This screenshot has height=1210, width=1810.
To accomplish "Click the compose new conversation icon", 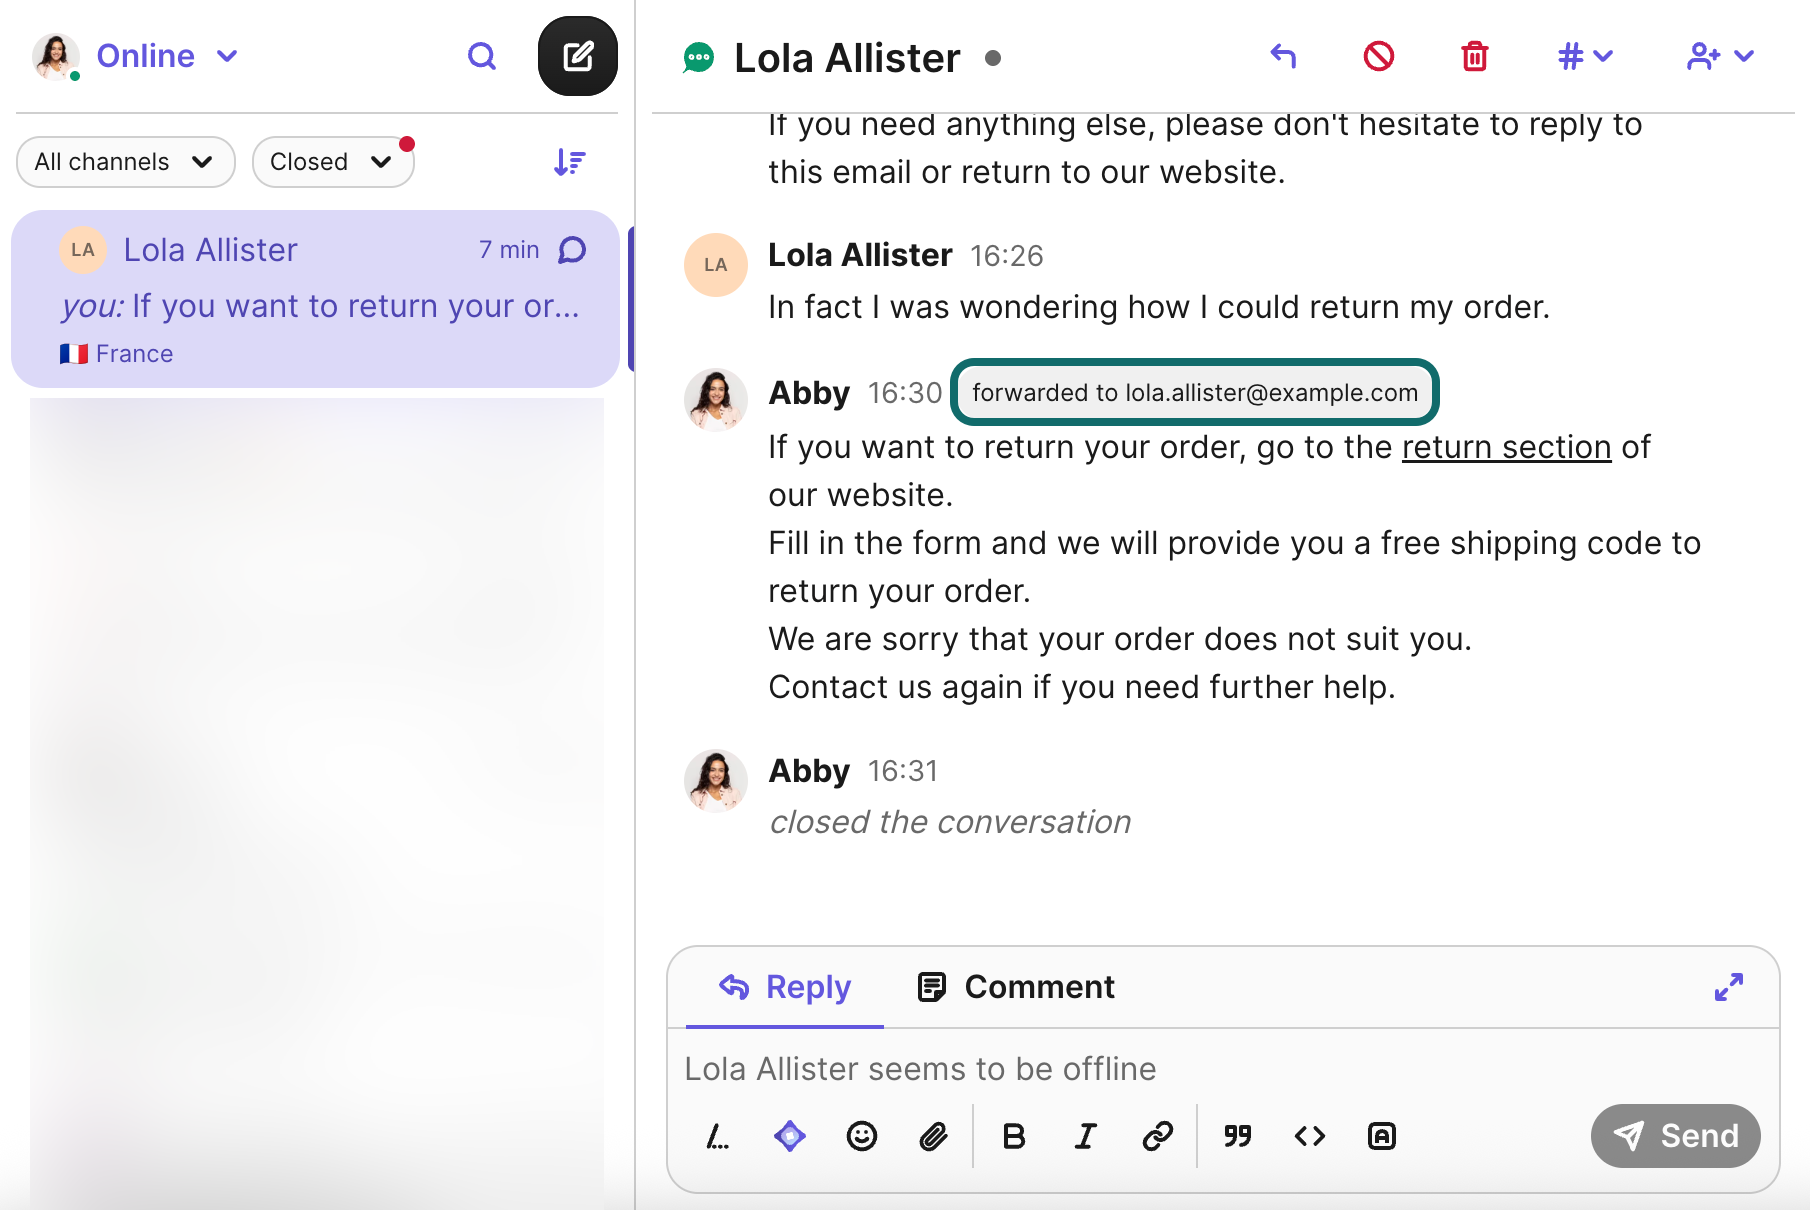I will [577, 56].
